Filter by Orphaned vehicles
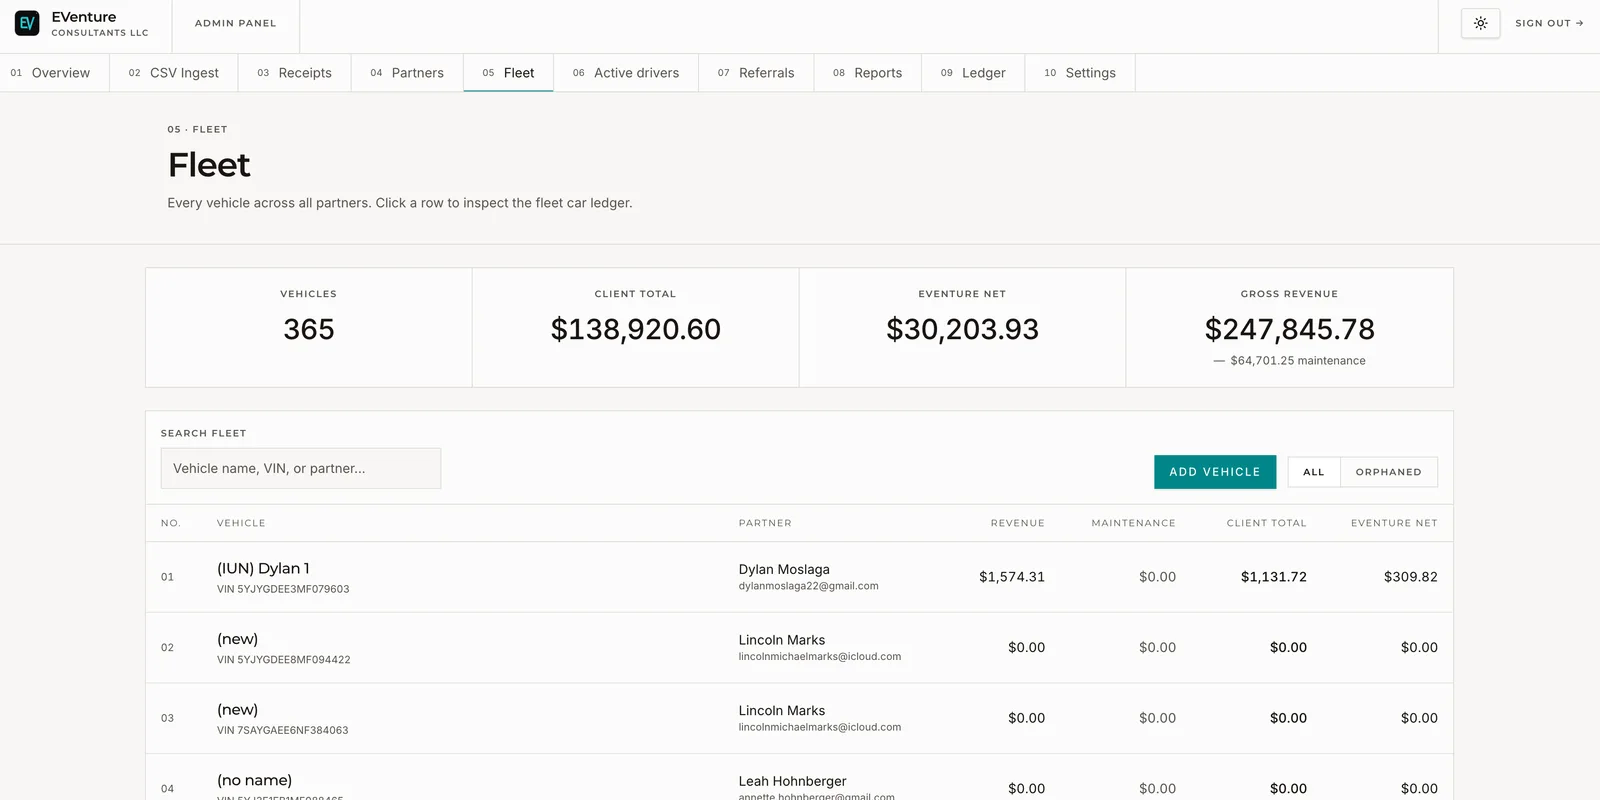Image resolution: width=1600 pixels, height=800 pixels. pyautogui.click(x=1389, y=472)
